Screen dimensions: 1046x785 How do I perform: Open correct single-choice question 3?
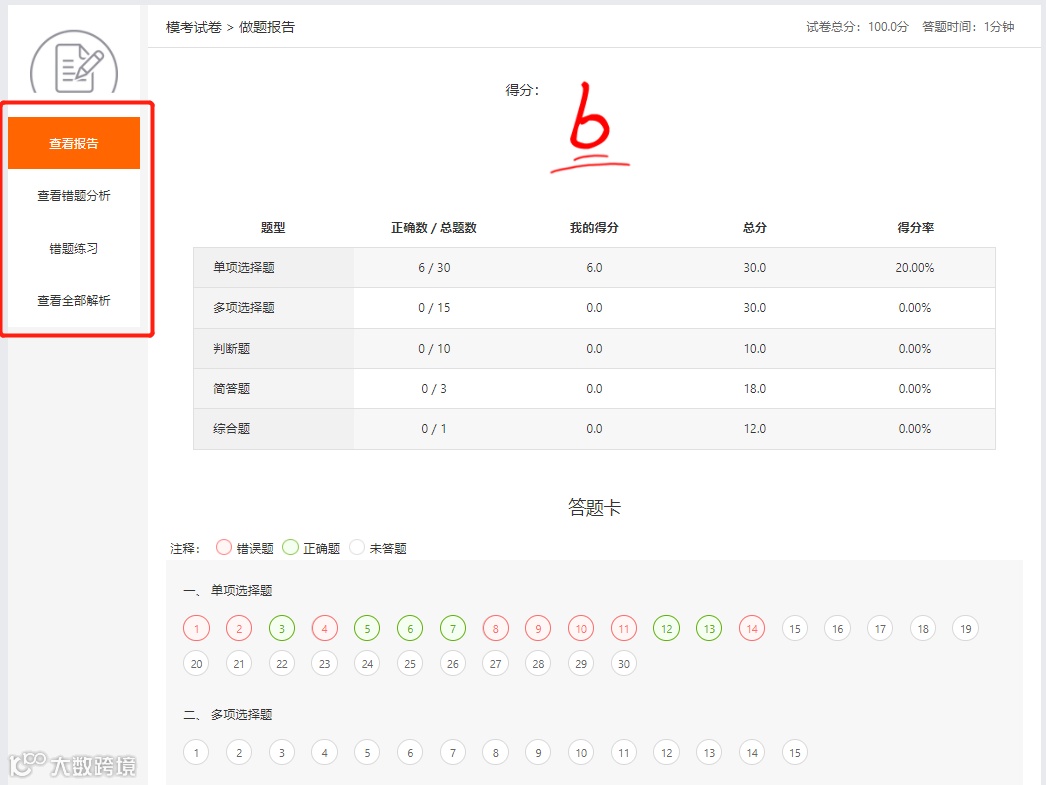282,628
